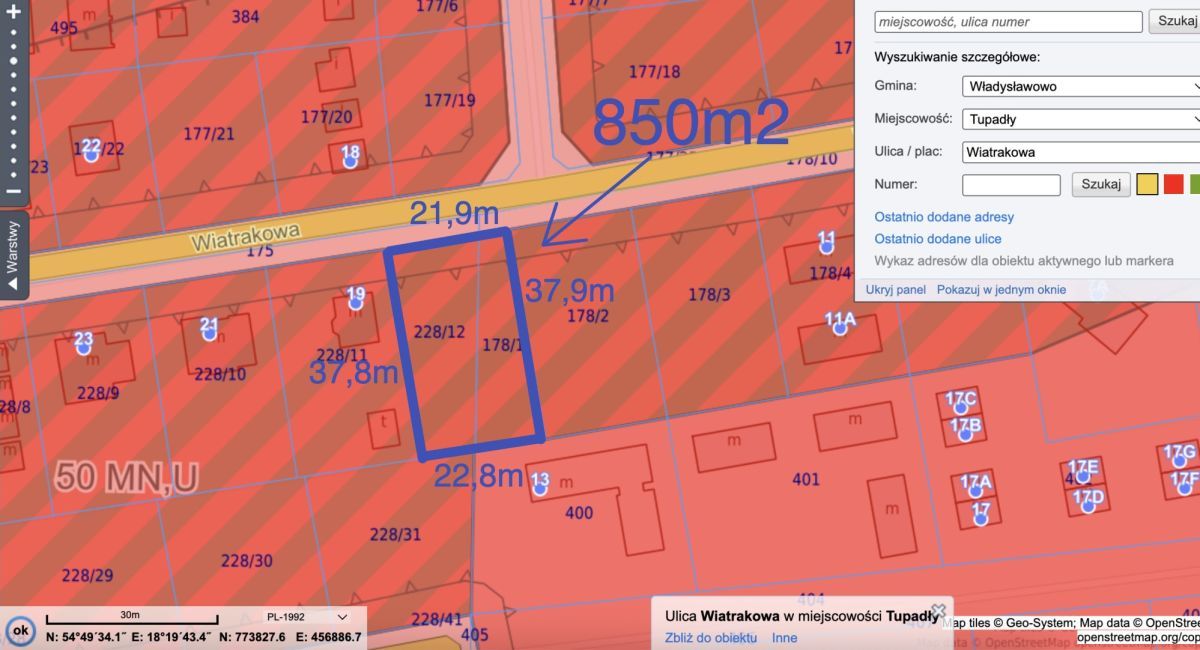Click parcel label 228/12
This screenshot has height=650, width=1200.
(440, 331)
